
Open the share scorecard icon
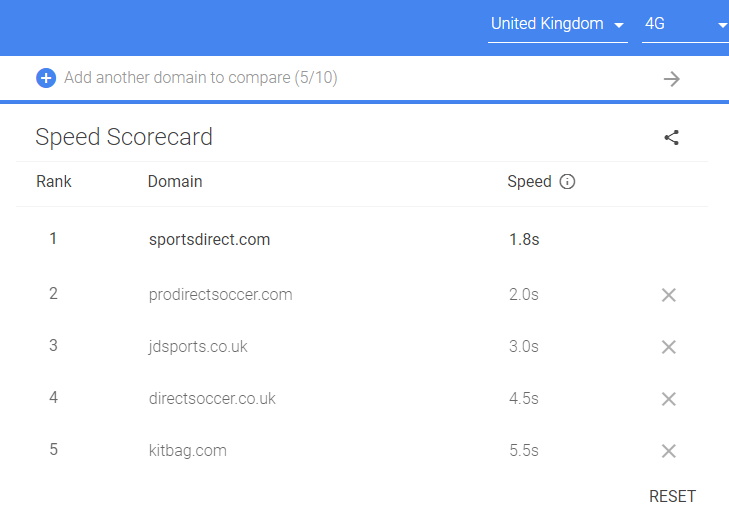pyautogui.click(x=671, y=138)
